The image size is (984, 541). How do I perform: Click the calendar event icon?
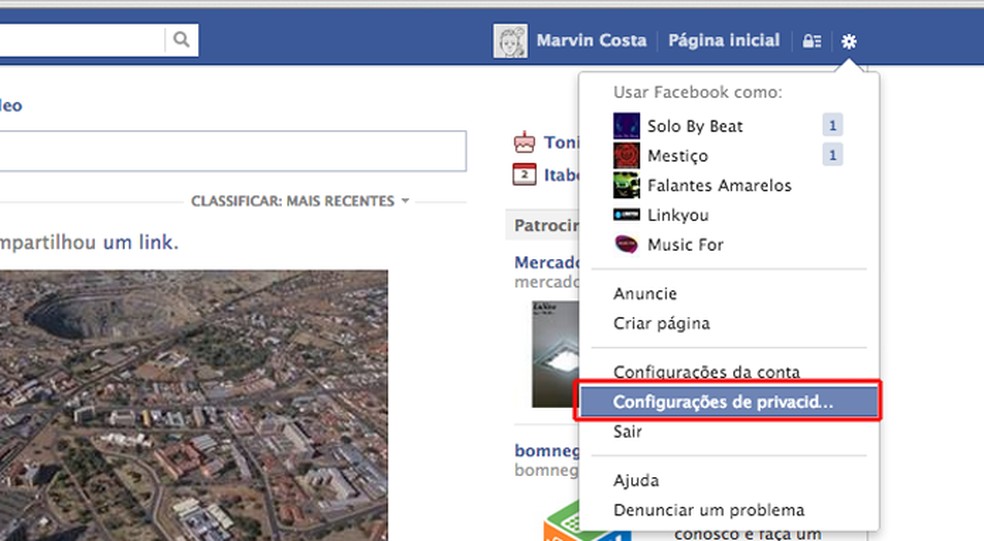525,174
